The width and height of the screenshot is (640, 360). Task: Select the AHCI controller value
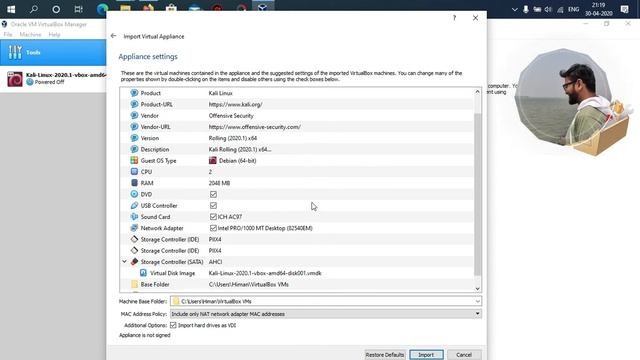(x=216, y=262)
